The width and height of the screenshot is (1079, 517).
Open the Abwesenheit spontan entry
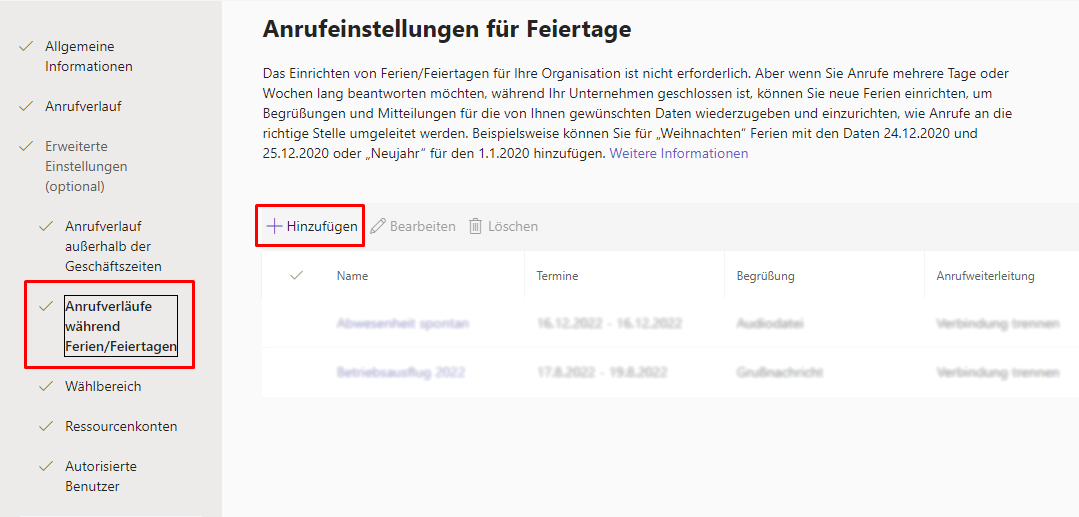tap(402, 323)
